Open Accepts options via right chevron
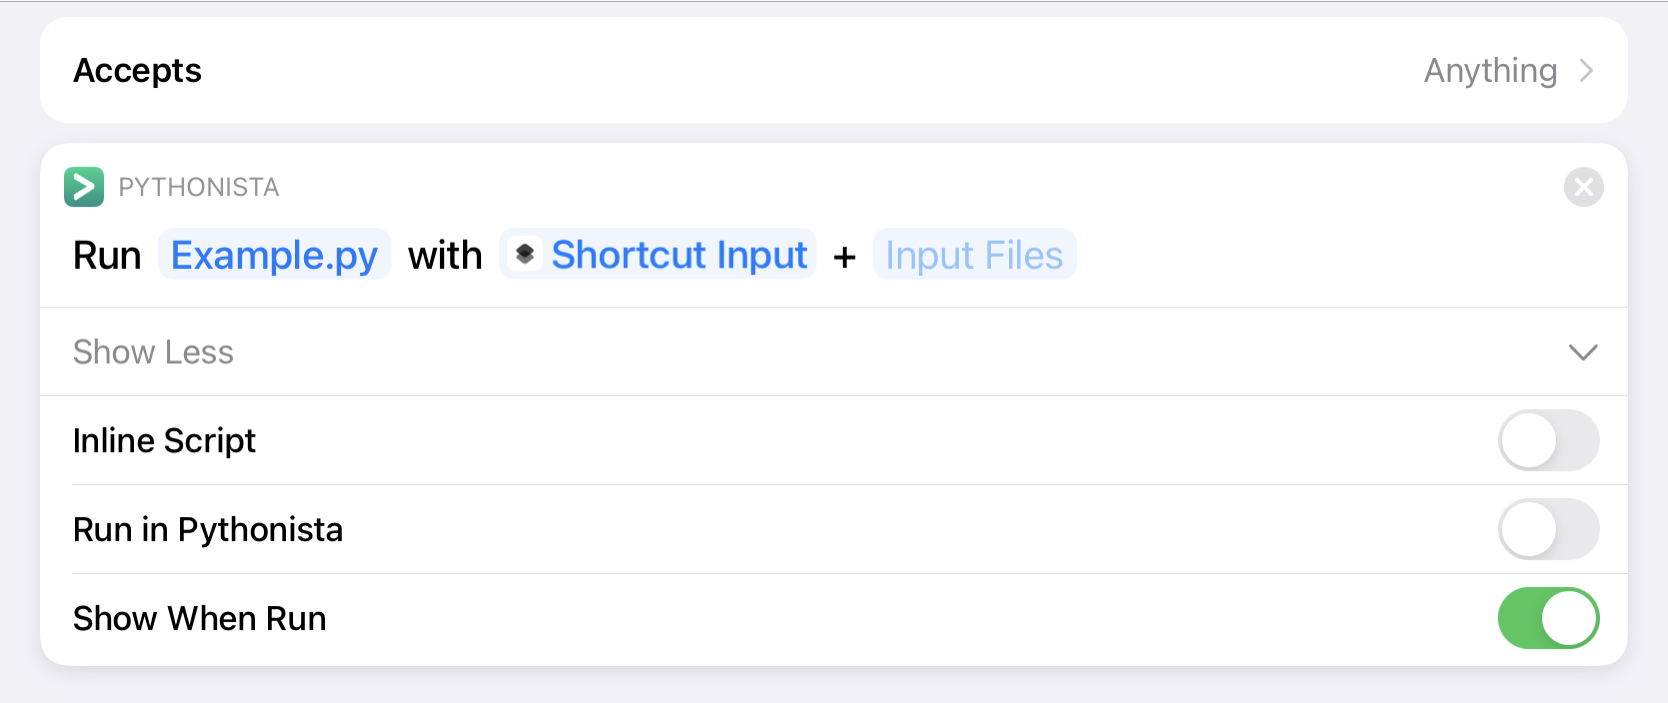The image size is (1668, 703). click(1586, 71)
